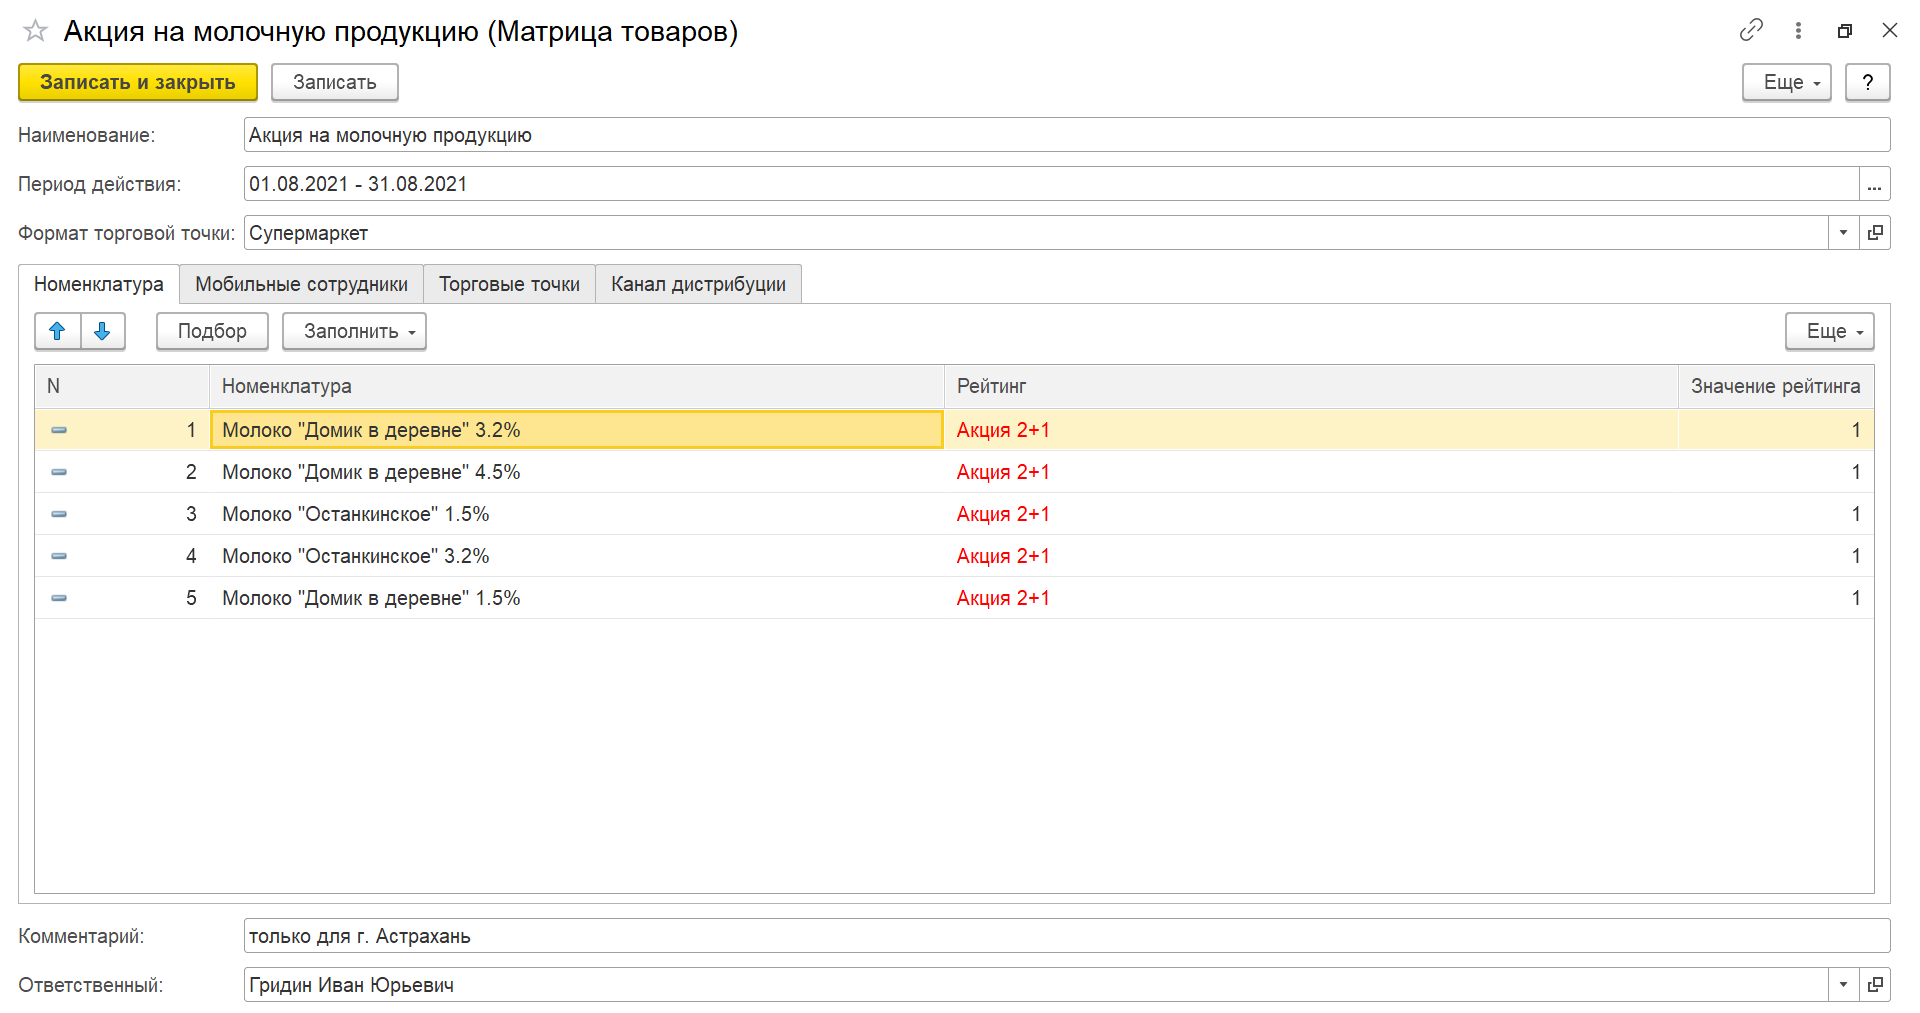Screen dimensions: 1920x1013
Task: Click Акция 2+1 rating in row 4
Action: 1003,556
